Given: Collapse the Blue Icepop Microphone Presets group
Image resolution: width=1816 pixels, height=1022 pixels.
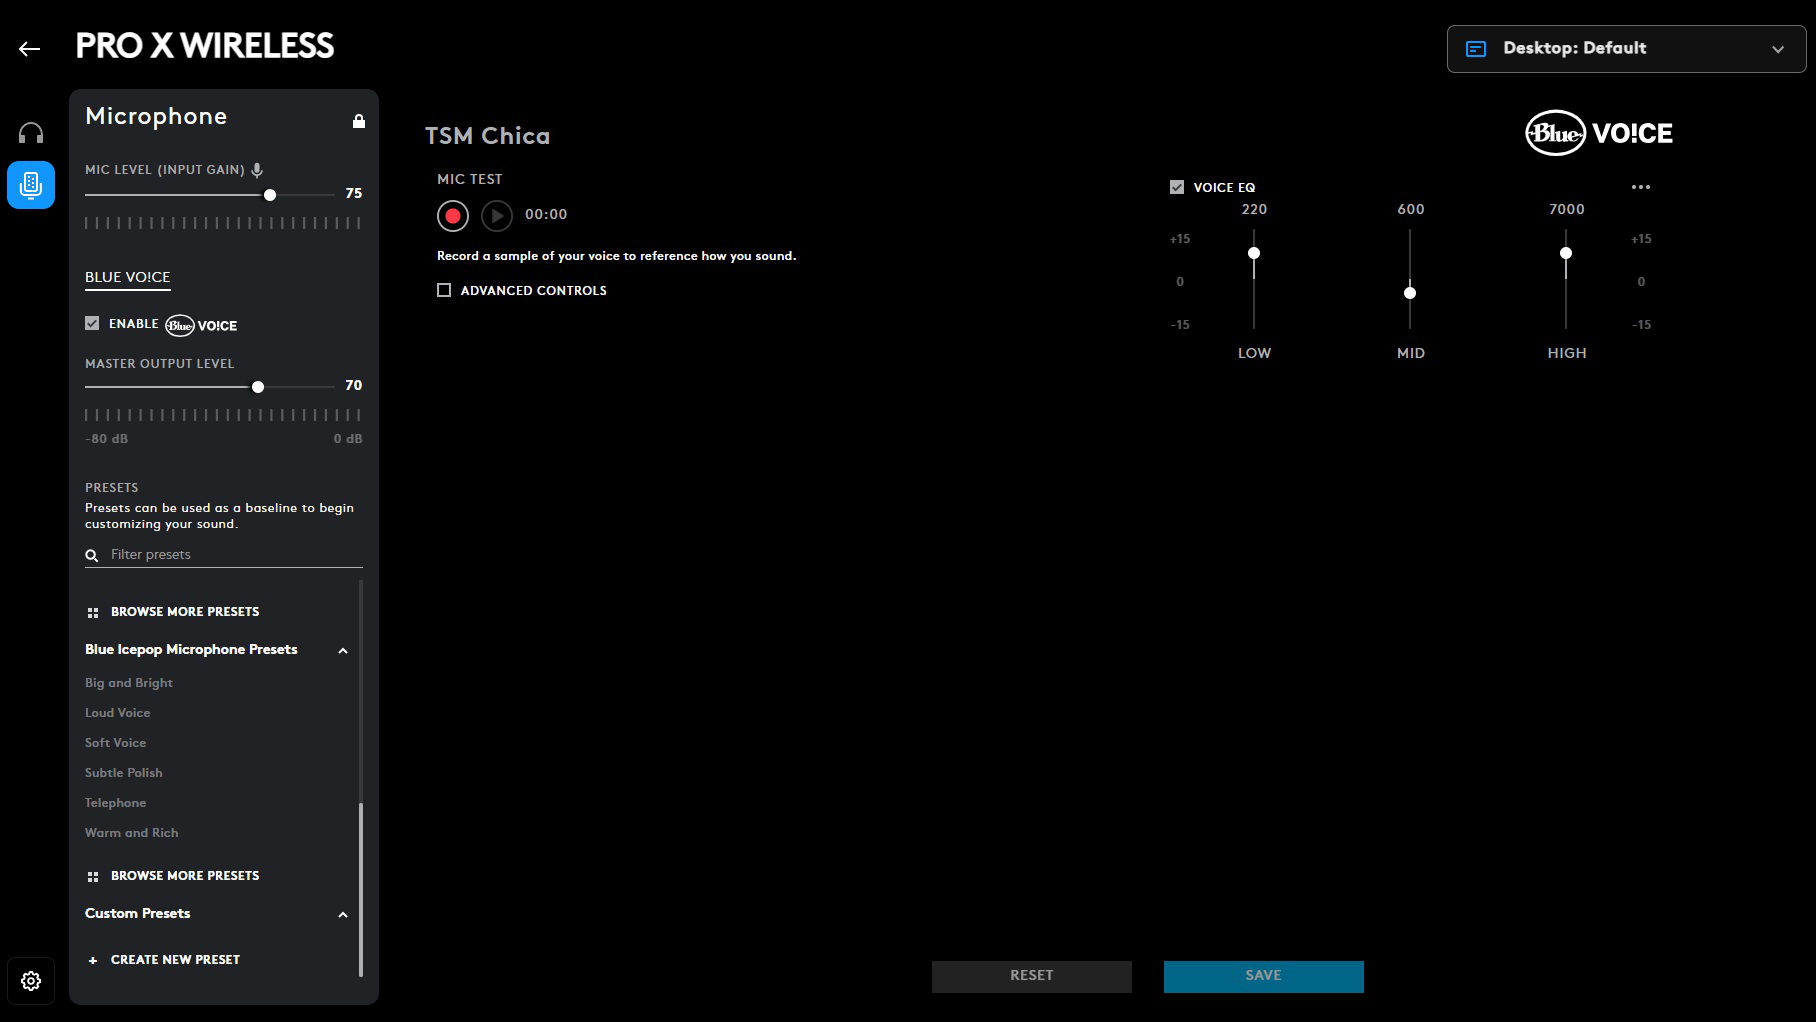Looking at the screenshot, I should 343,651.
